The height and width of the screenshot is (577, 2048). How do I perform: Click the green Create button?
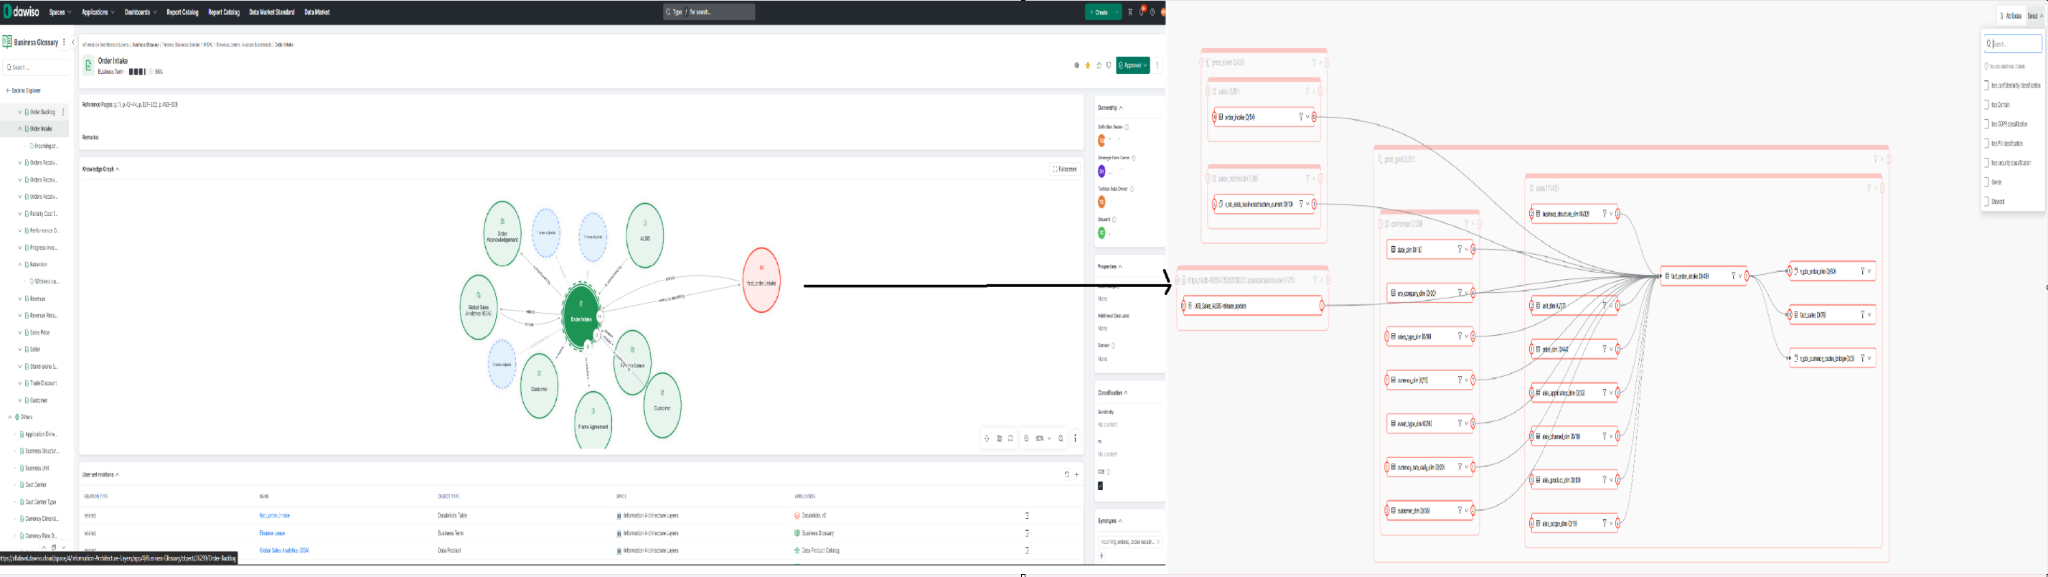(x=1103, y=12)
